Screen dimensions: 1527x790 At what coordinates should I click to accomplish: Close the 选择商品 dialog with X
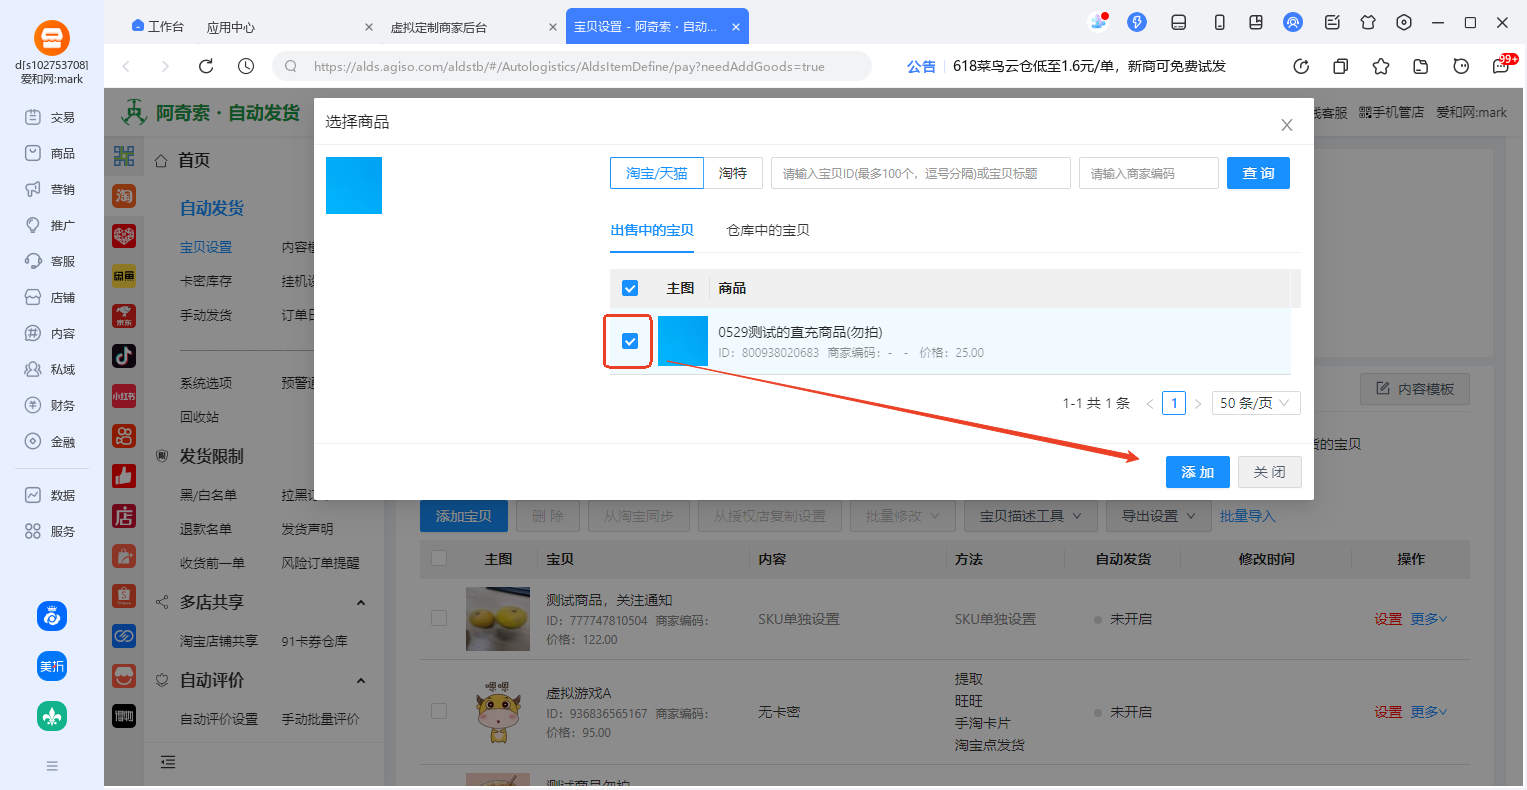pos(1287,125)
